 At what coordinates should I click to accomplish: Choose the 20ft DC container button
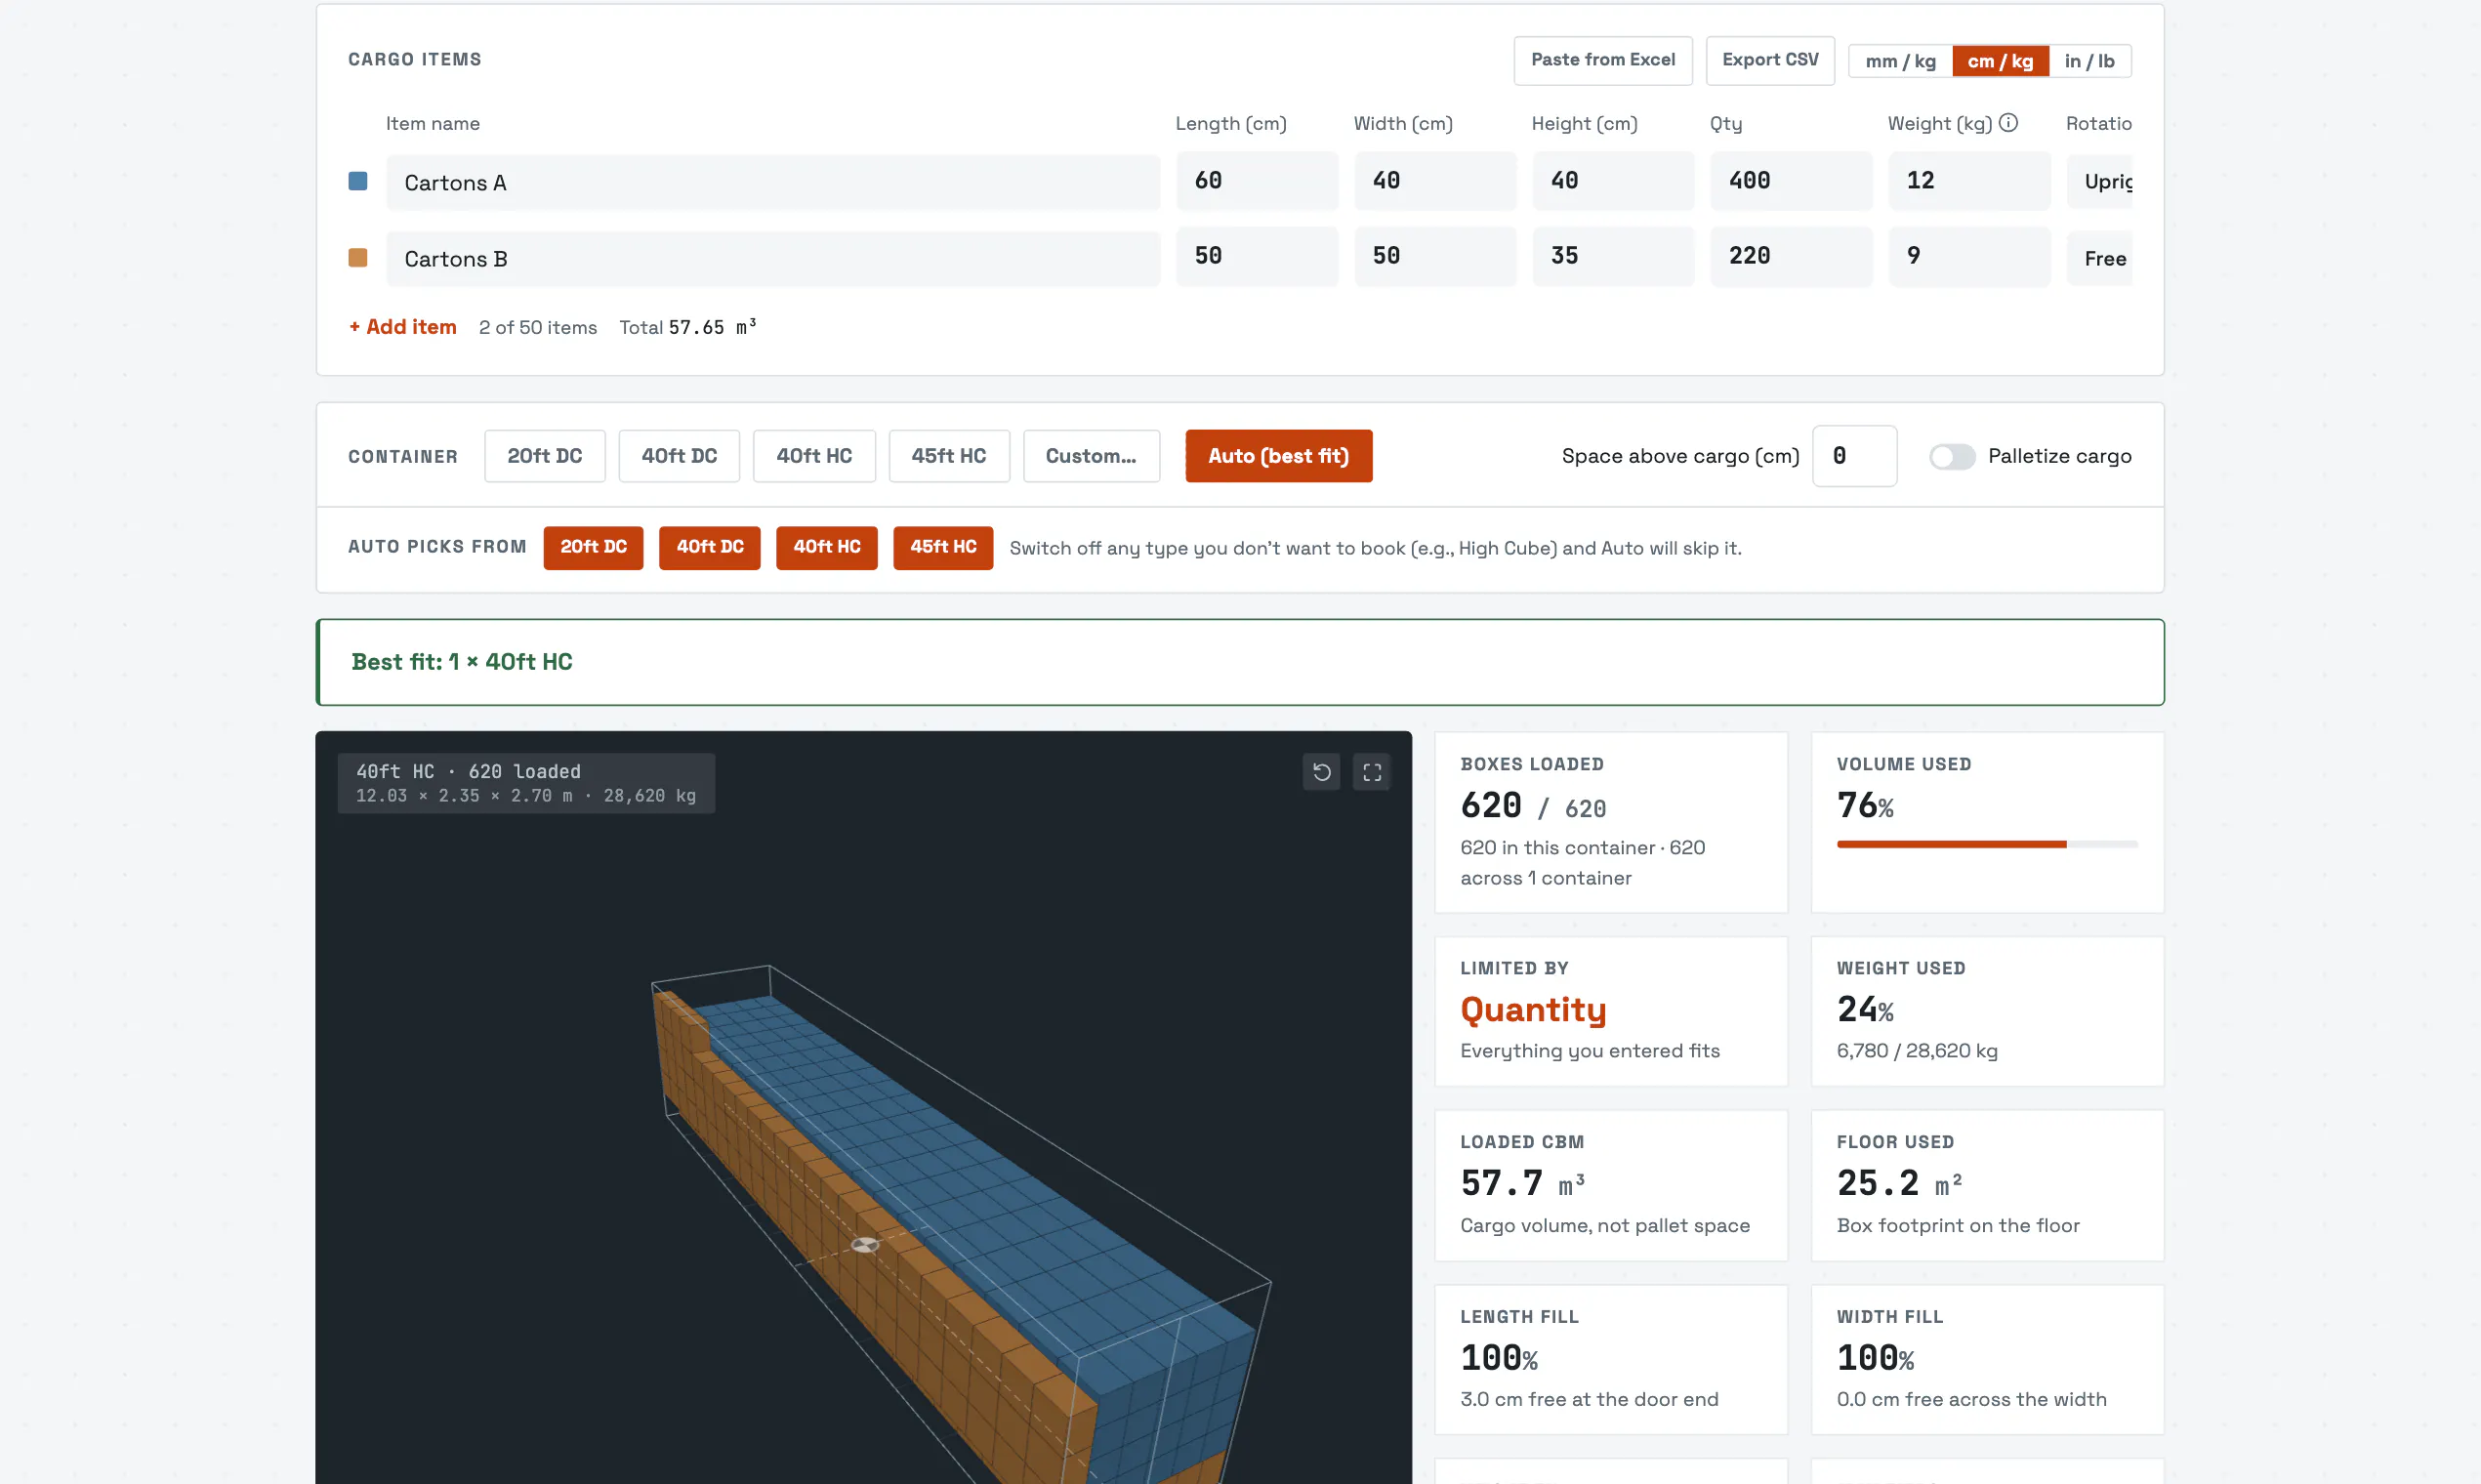(x=545, y=456)
